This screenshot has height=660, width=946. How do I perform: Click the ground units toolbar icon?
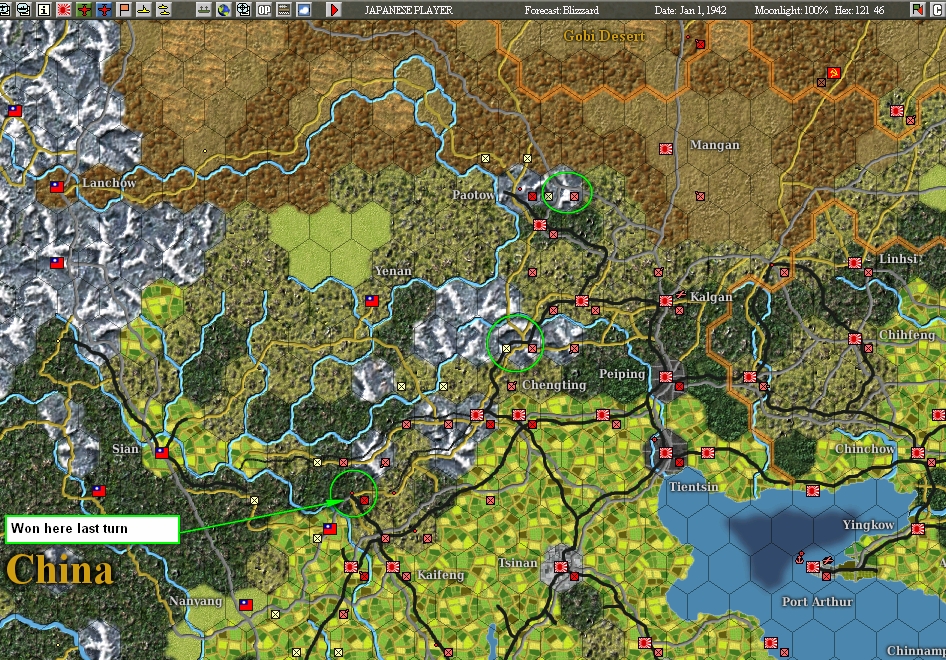(204, 10)
